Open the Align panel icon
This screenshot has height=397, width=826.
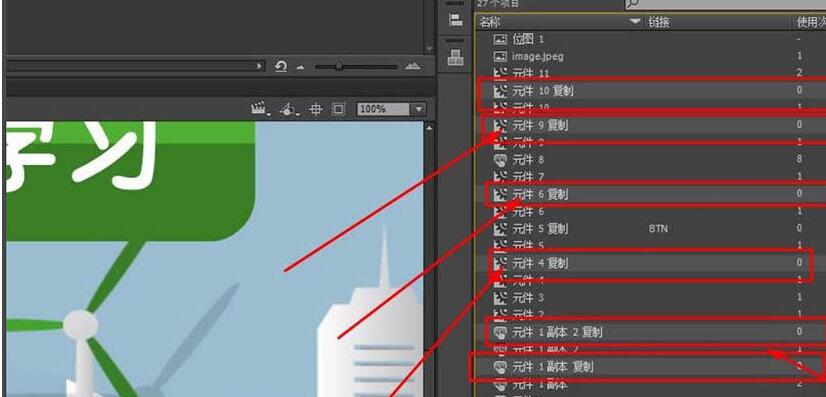(455, 20)
